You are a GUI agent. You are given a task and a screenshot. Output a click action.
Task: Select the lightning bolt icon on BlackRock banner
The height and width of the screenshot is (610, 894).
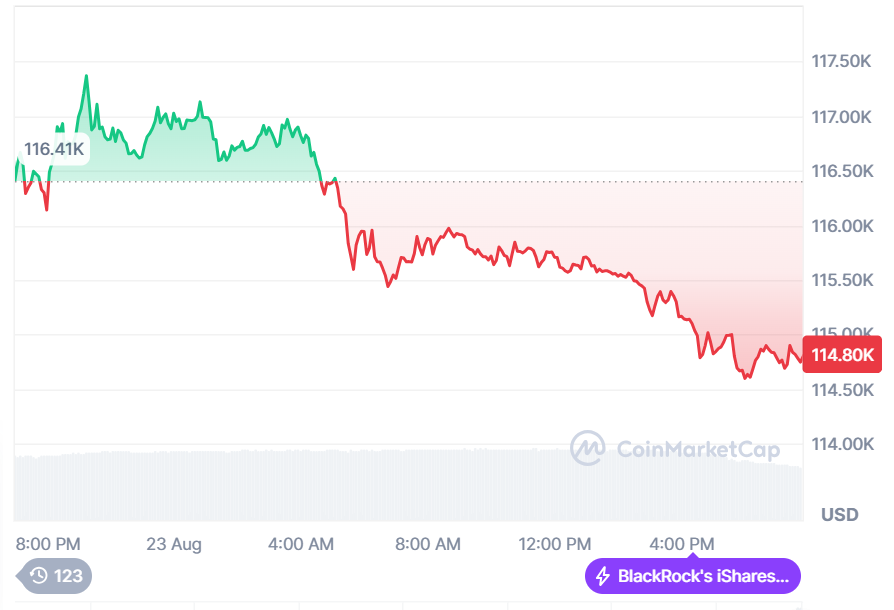(604, 575)
